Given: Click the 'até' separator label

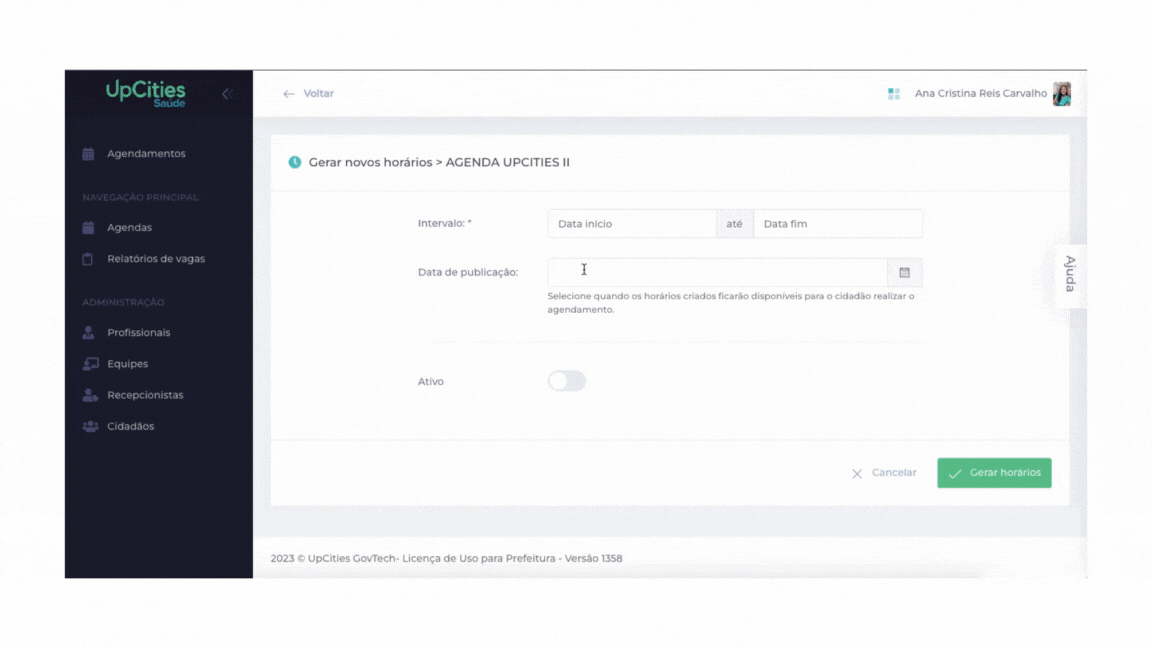Looking at the screenshot, I should pyautogui.click(x=735, y=223).
